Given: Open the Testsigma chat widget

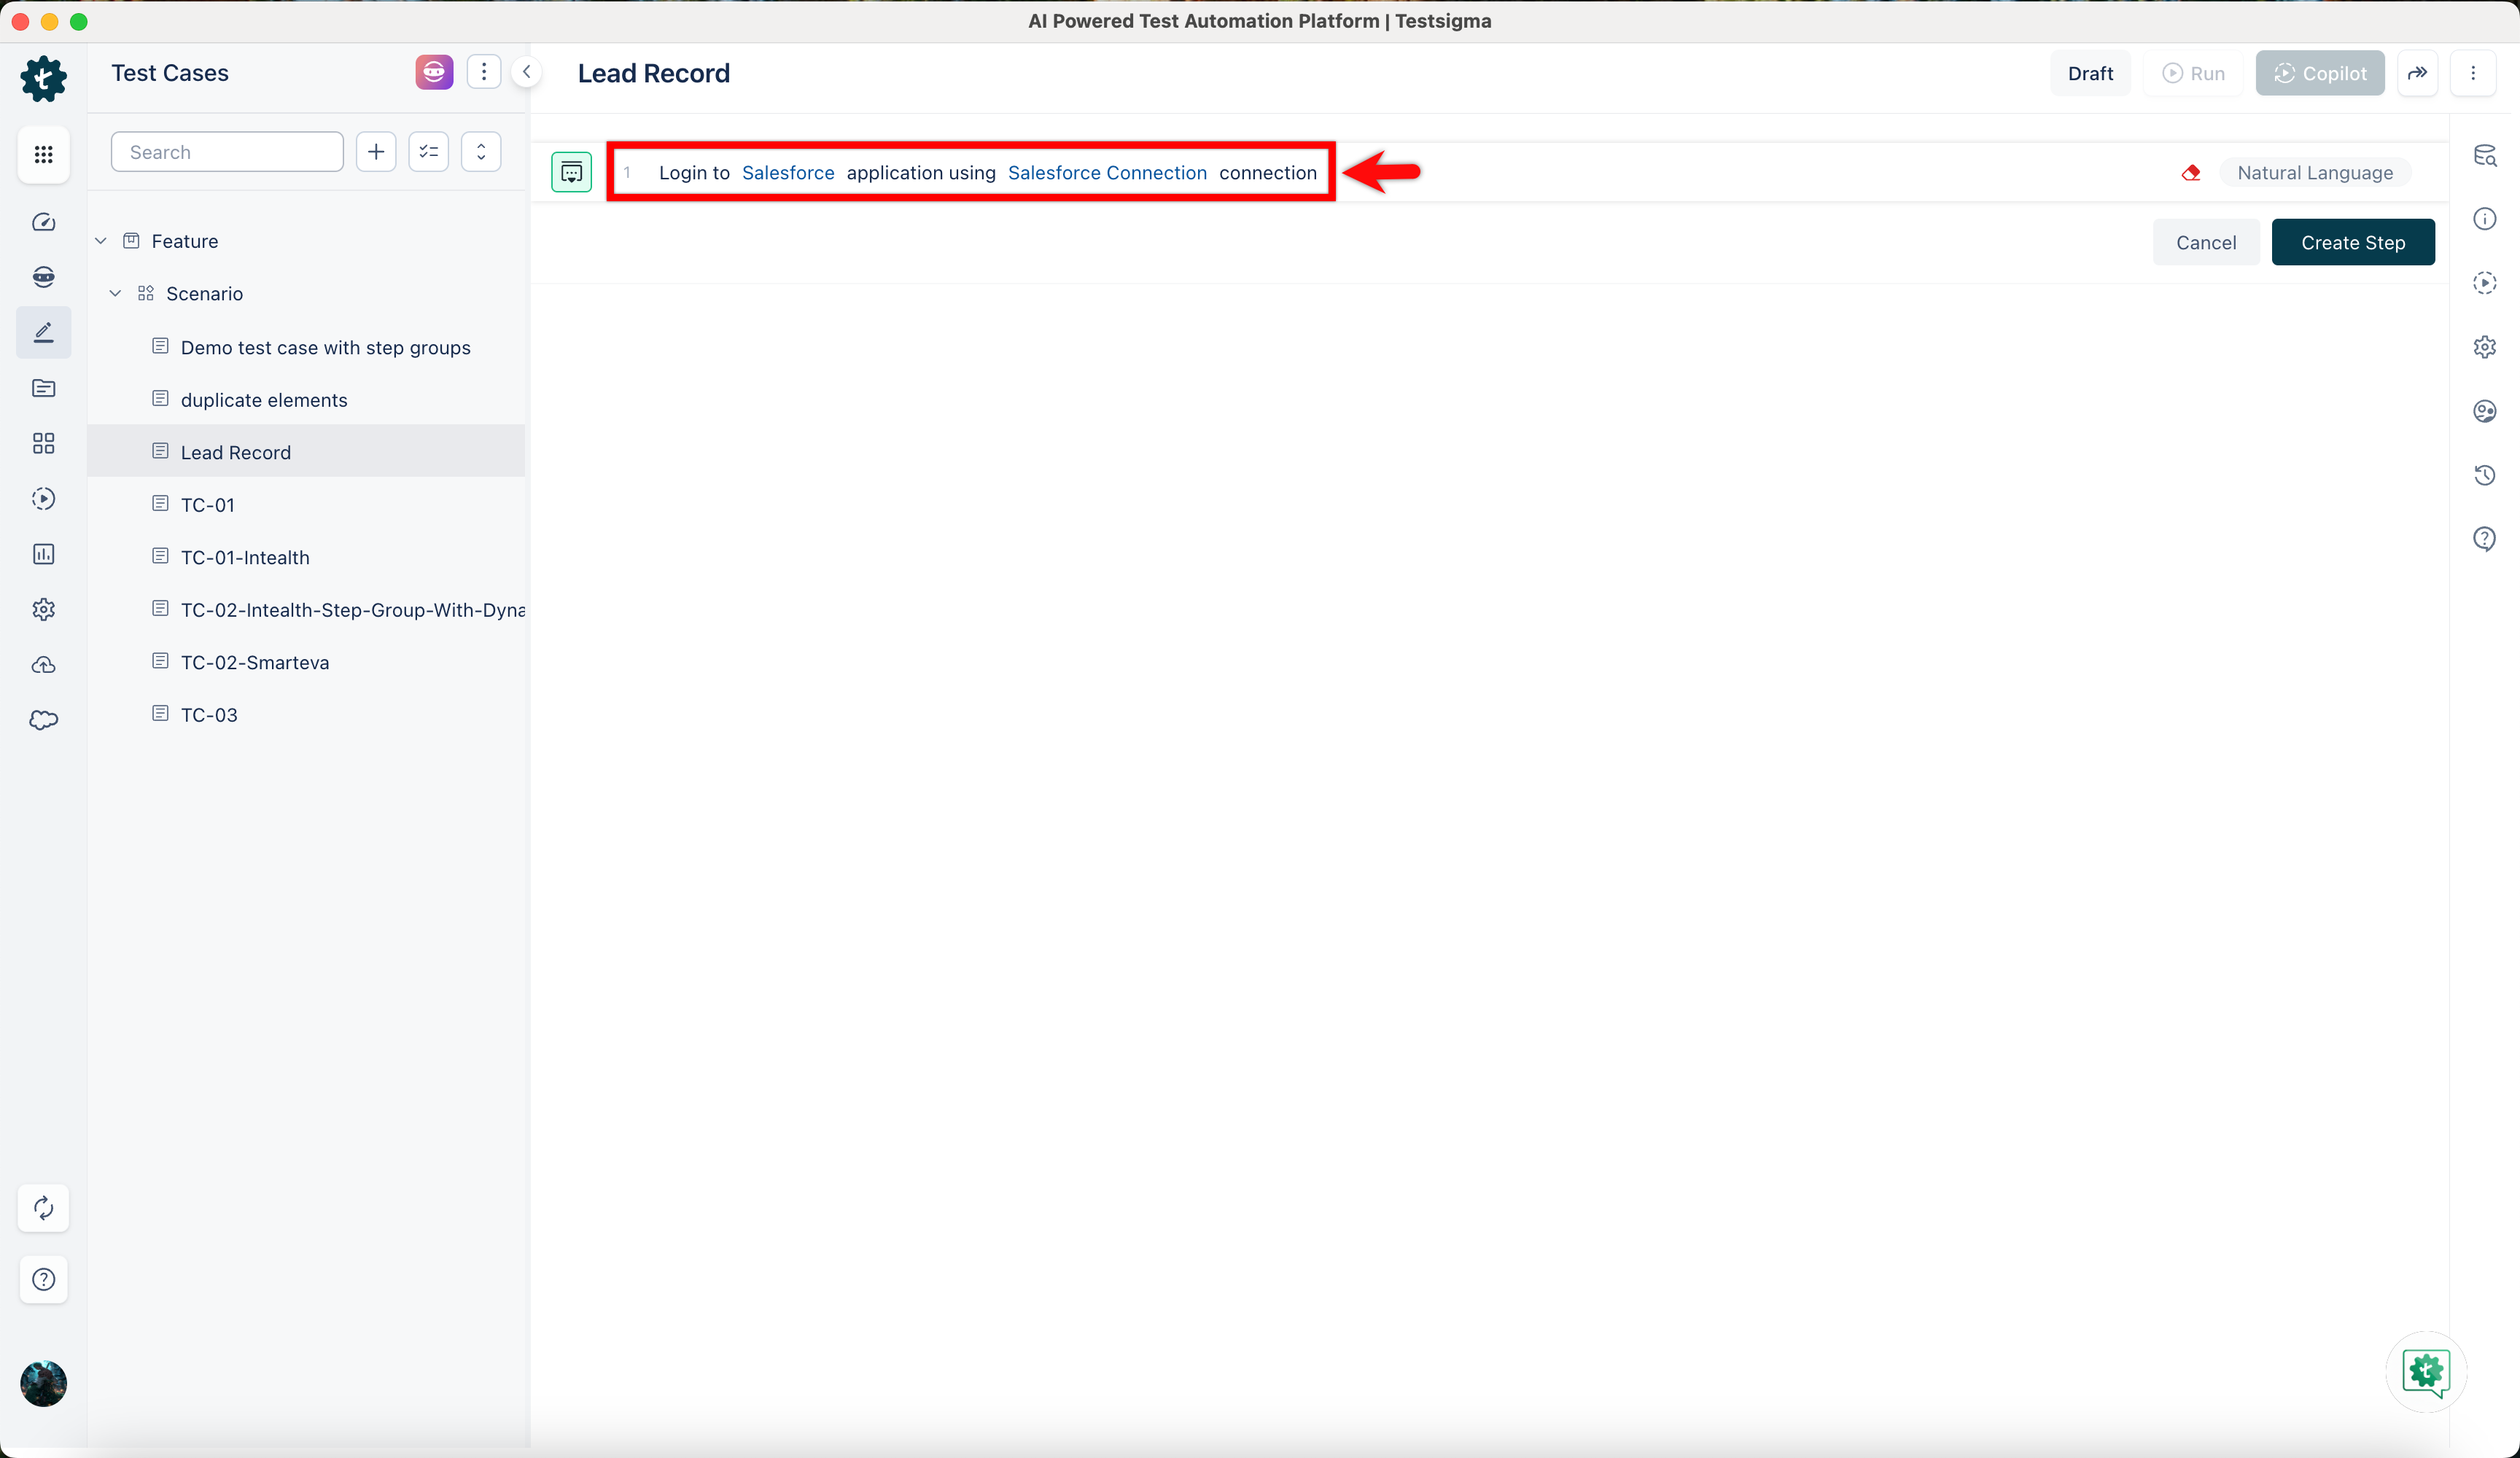Looking at the screenshot, I should (x=2426, y=1372).
